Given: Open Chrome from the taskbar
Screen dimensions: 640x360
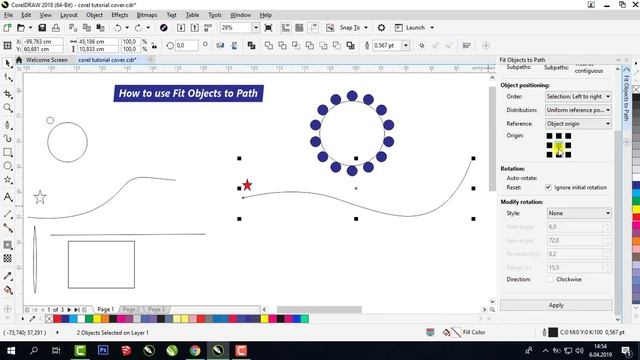Looking at the screenshot, I should point(195,351).
